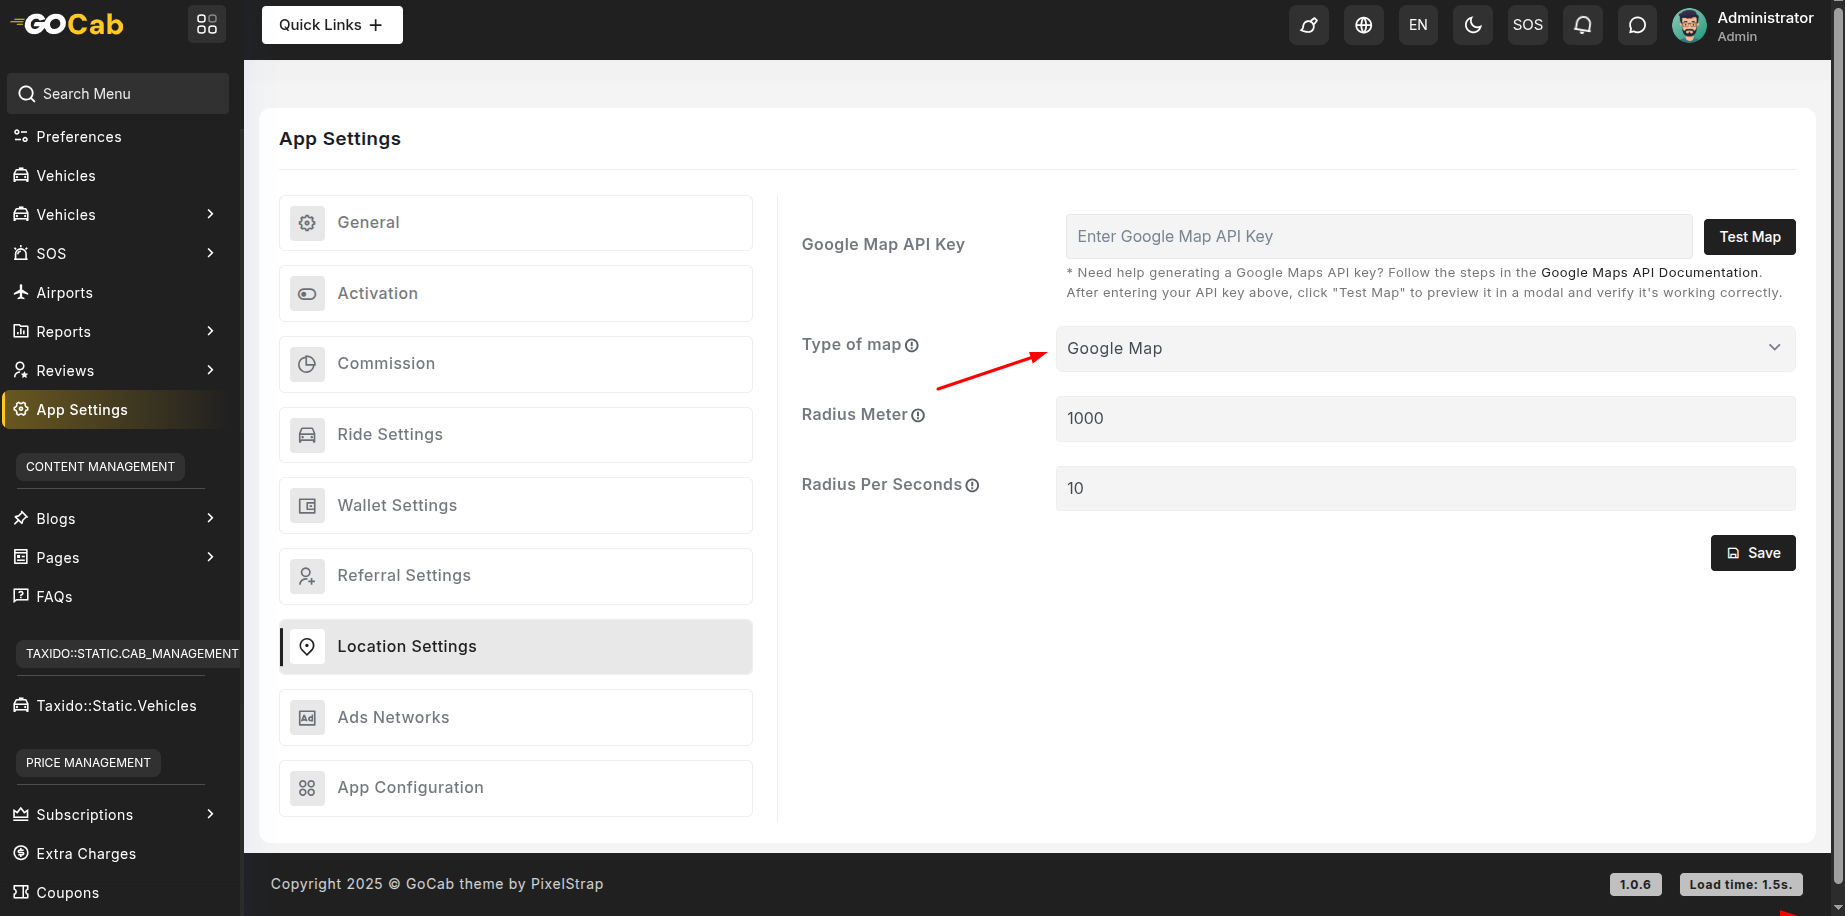Click the Type of map info icon
Image resolution: width=1845 pixels, height=916 pixels.
(912, 346)
